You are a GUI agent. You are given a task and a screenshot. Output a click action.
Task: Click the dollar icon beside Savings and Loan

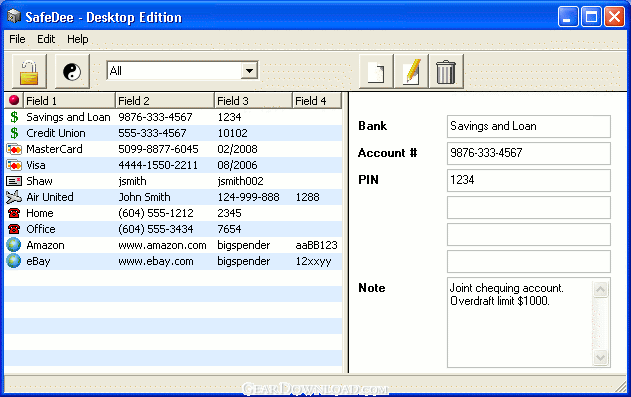coord(14,117)
